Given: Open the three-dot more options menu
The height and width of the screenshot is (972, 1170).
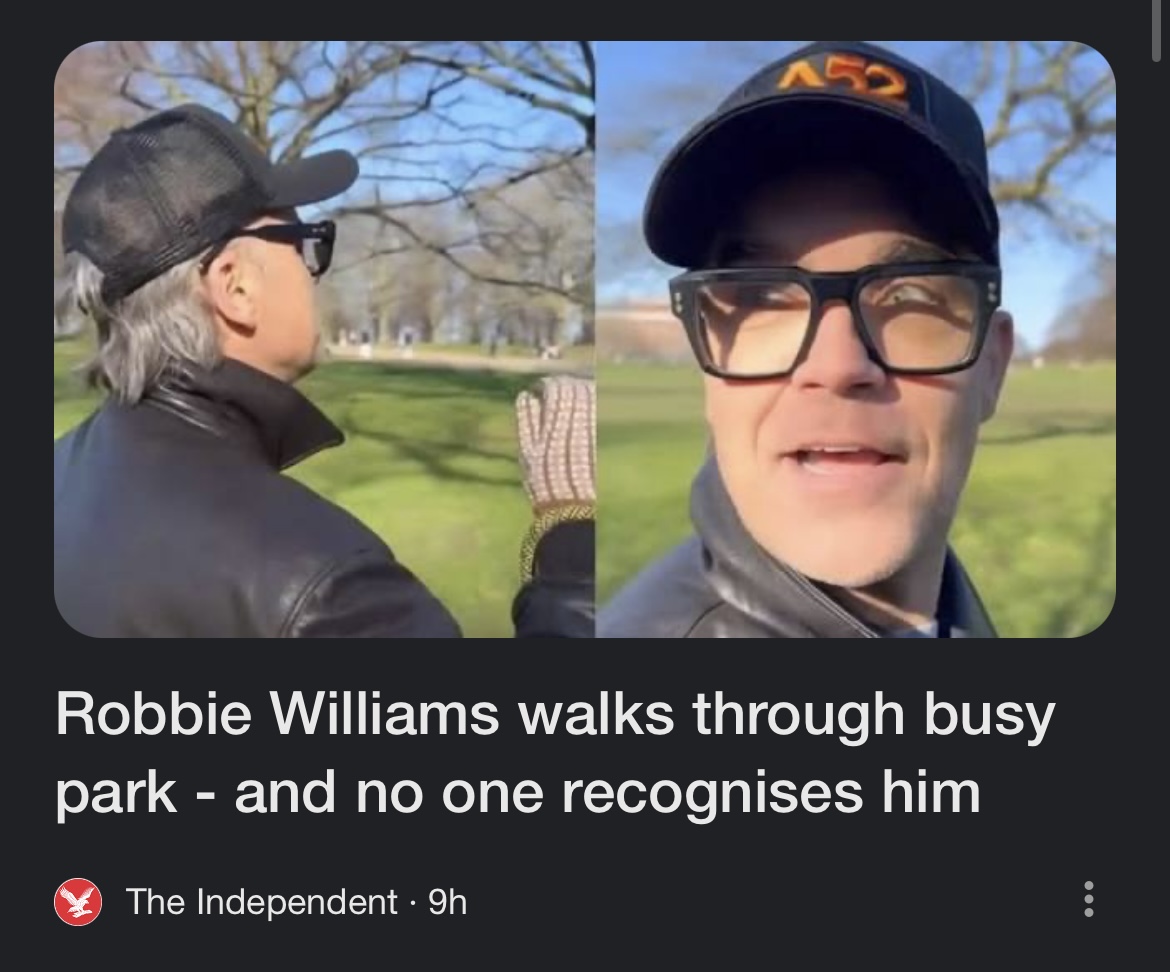Looking at the screenshot, I should pyautogui.click(x=1089, y=899).
